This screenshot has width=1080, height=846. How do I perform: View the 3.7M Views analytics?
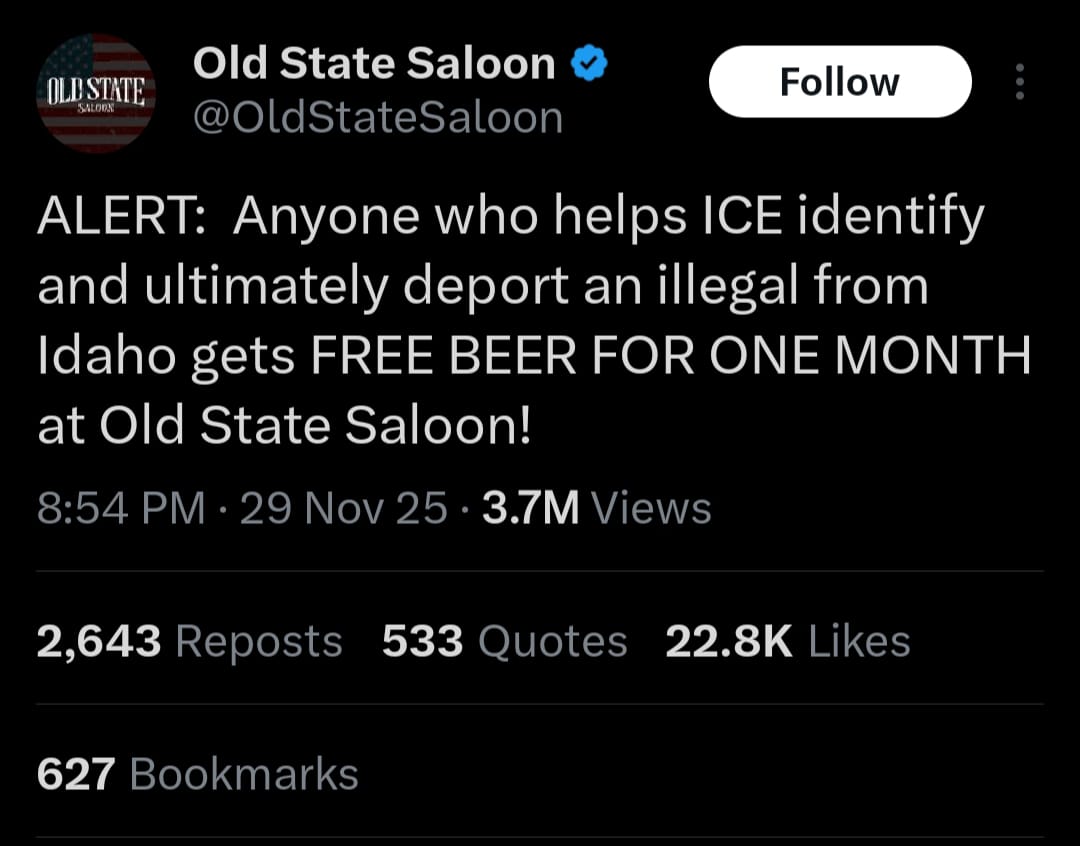click(x=596, y=509)
